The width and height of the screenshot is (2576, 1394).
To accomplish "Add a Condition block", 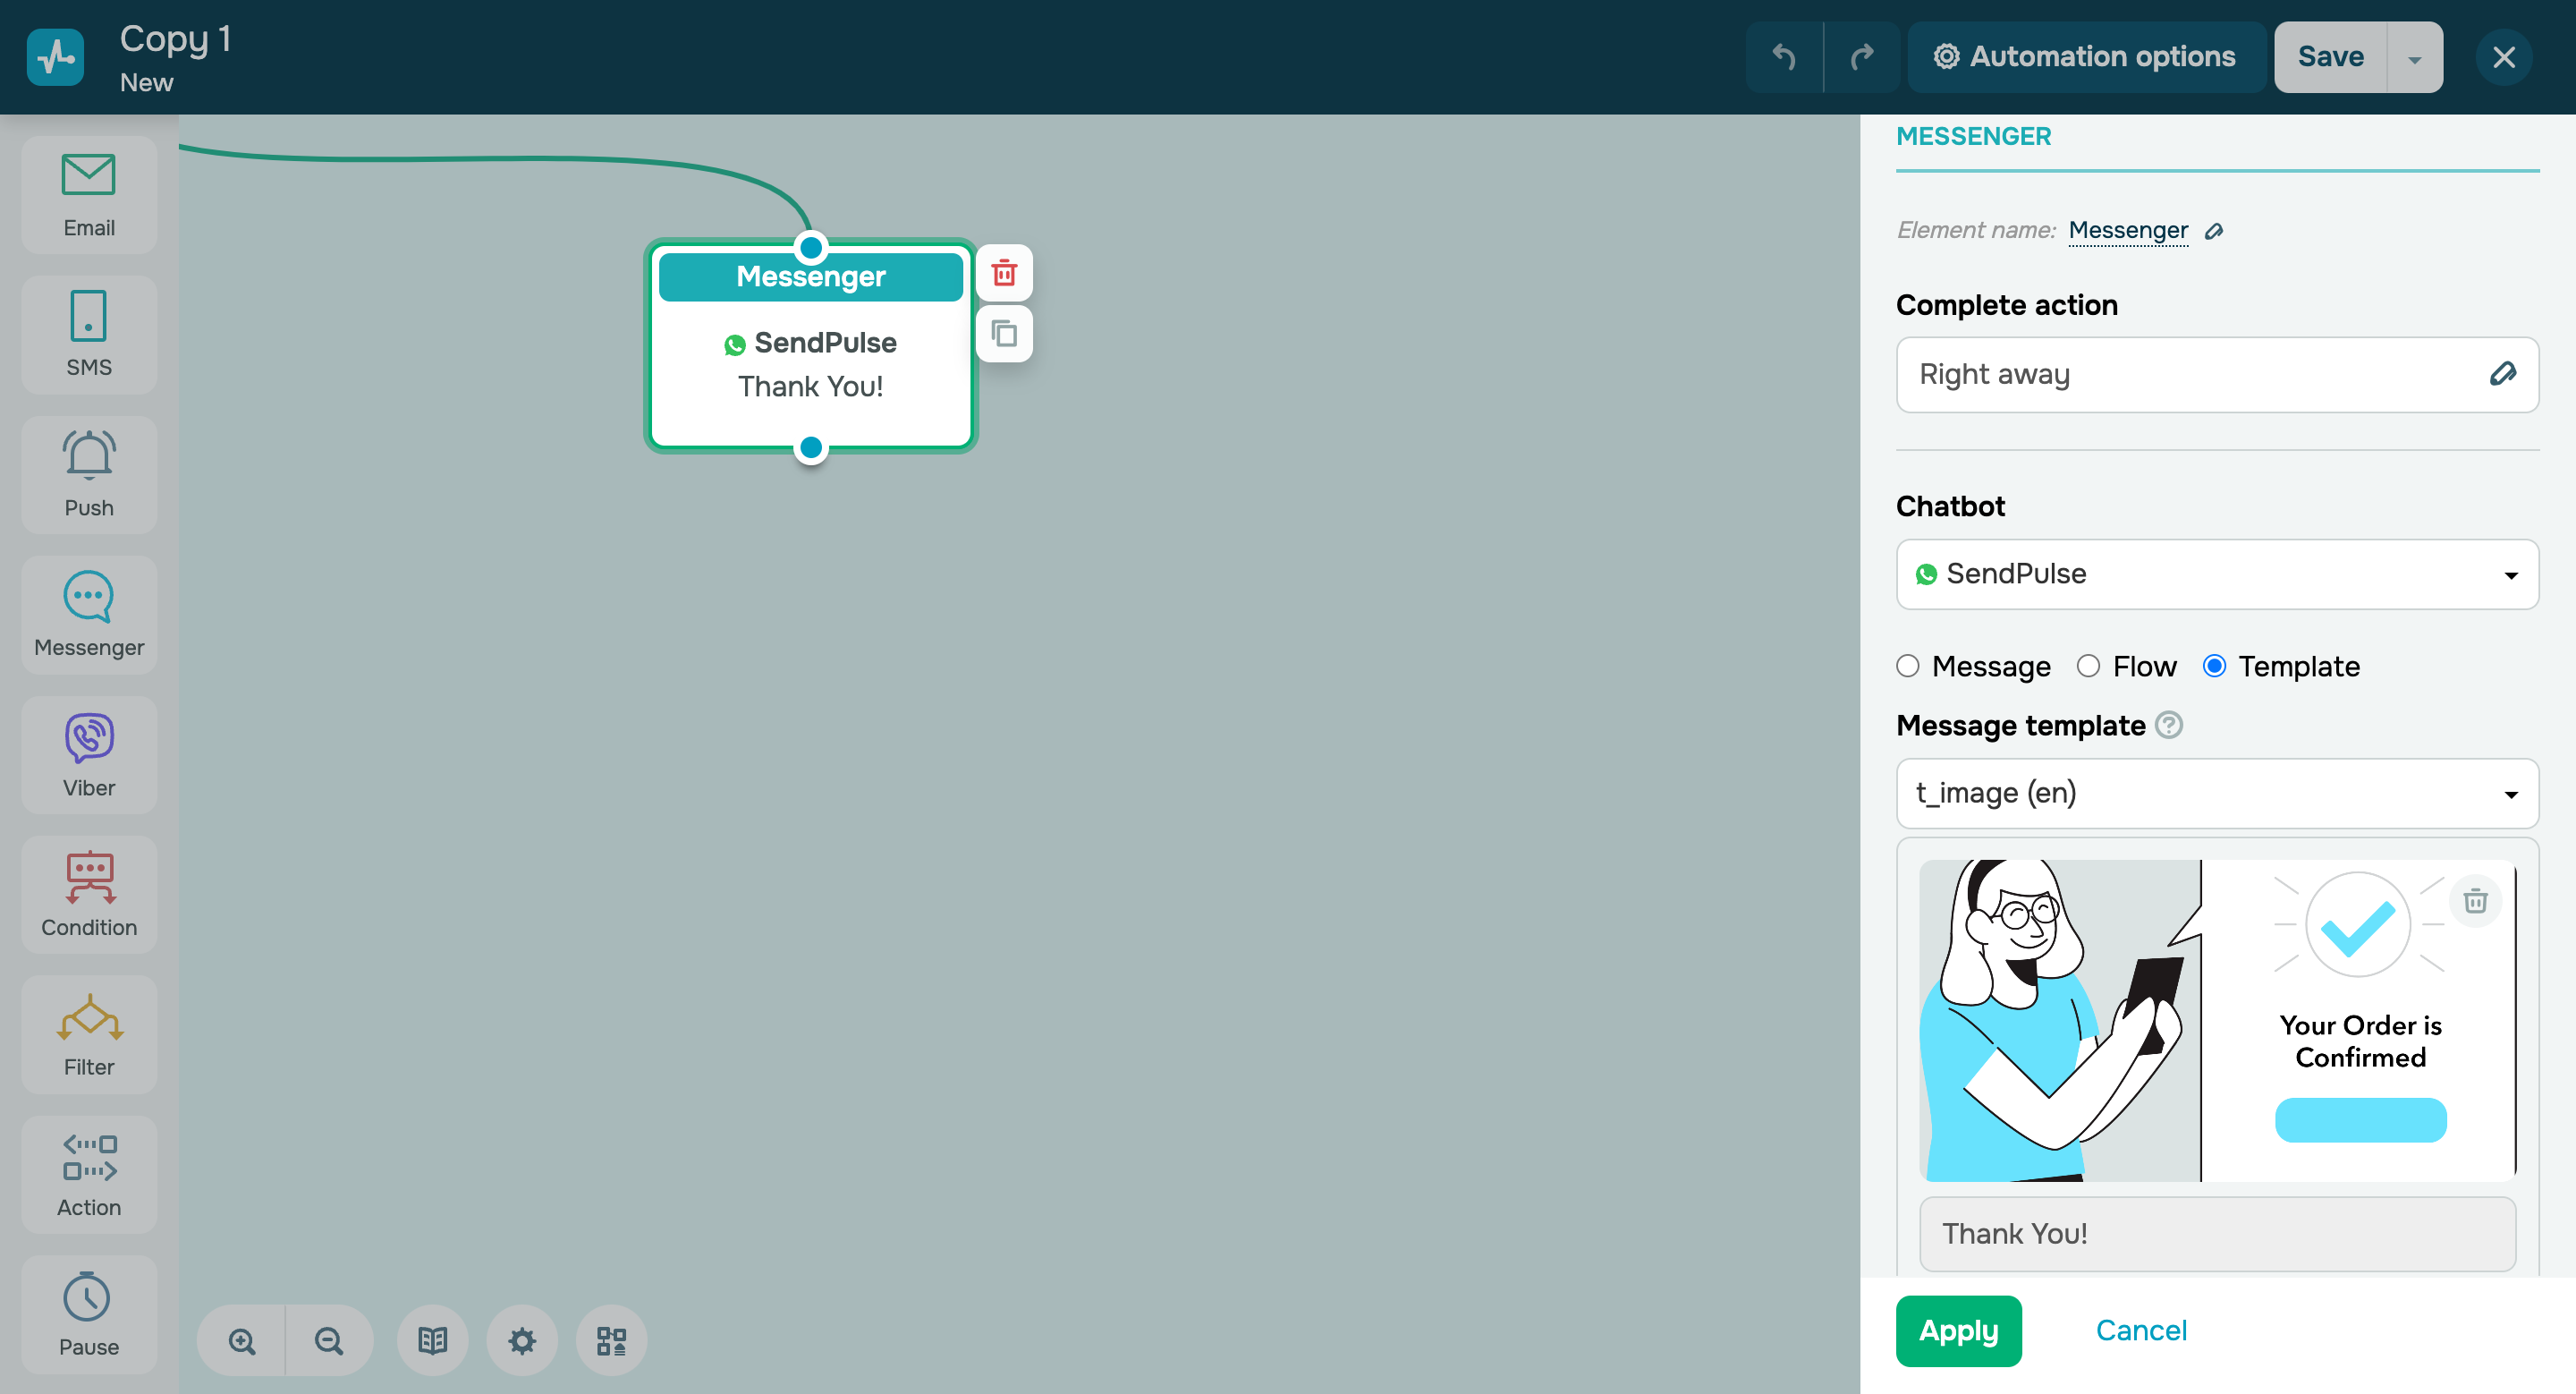I will pyautogui.click(x=88, y=894).
